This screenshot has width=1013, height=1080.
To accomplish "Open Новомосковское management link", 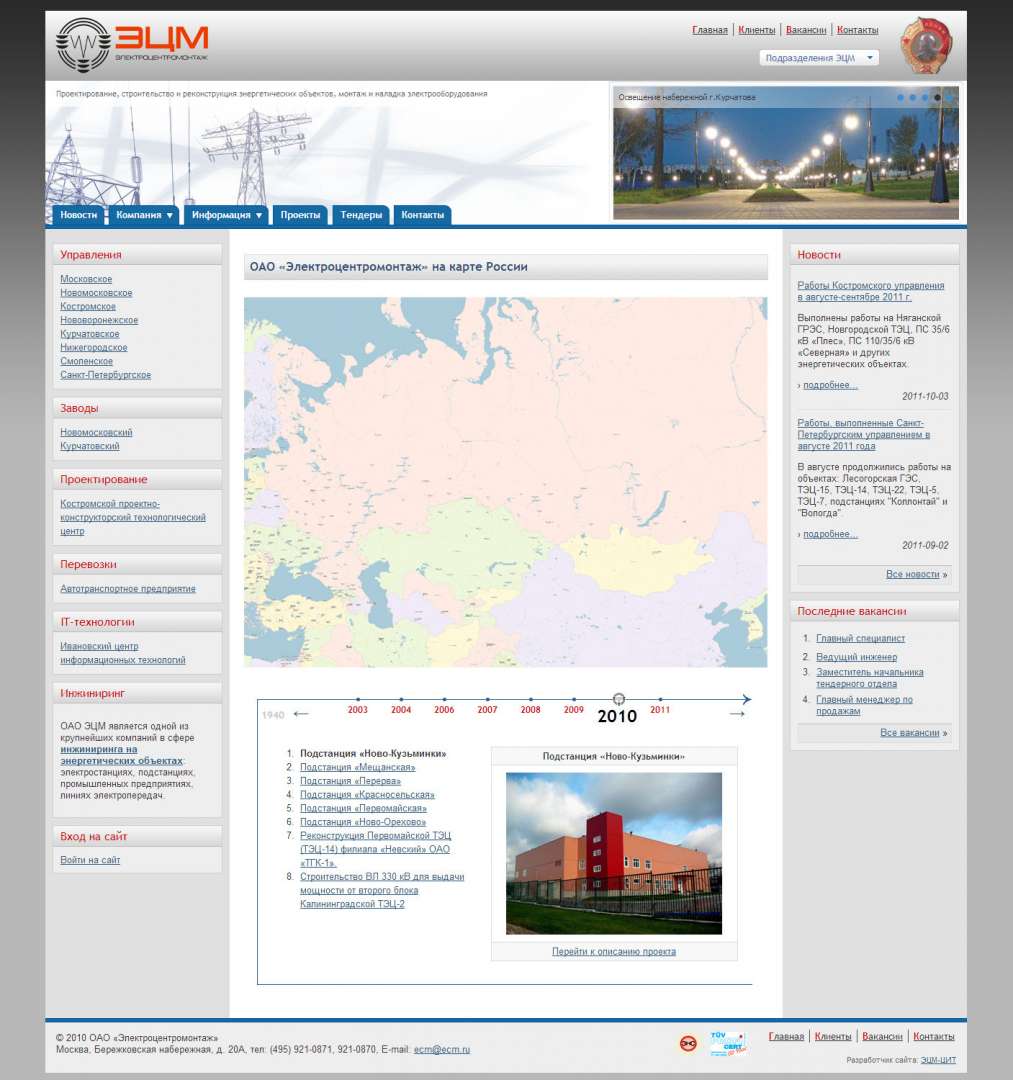I will [x=96, y=293].
